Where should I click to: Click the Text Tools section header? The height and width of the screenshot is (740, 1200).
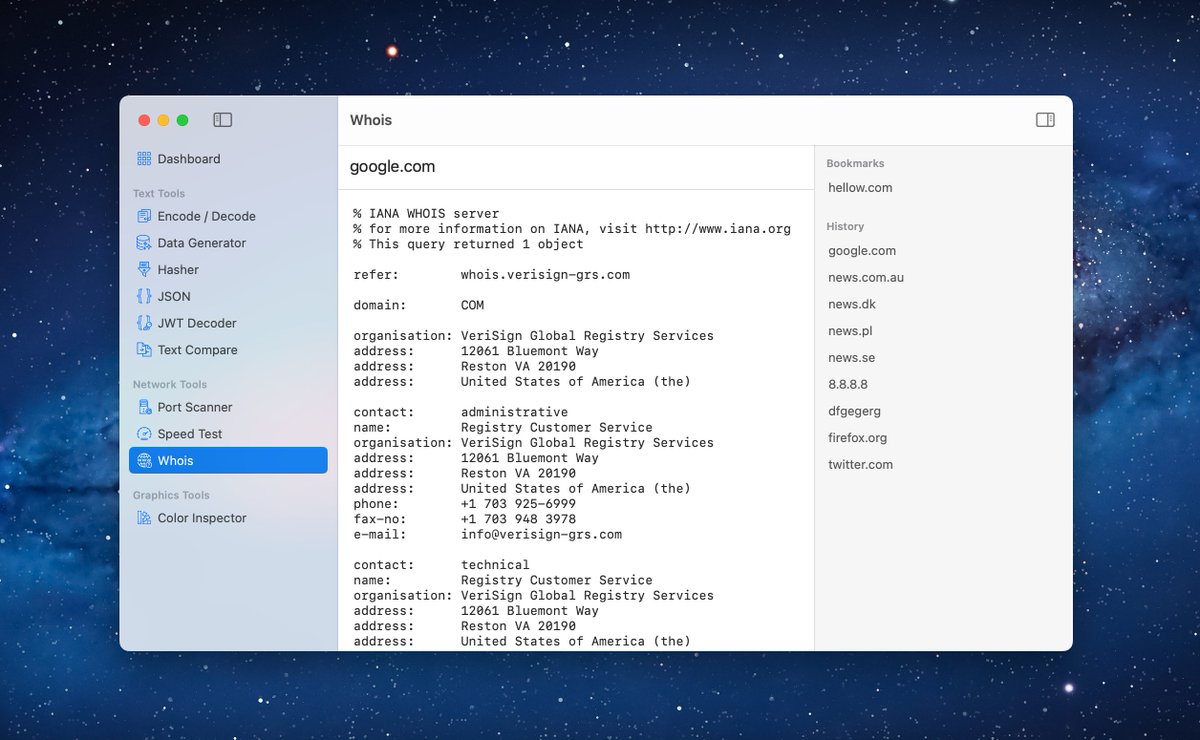tap(159, 194)
